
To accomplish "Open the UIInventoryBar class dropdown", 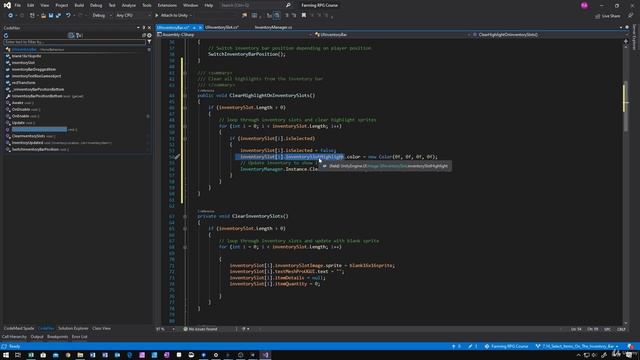I will coord(392,35).
